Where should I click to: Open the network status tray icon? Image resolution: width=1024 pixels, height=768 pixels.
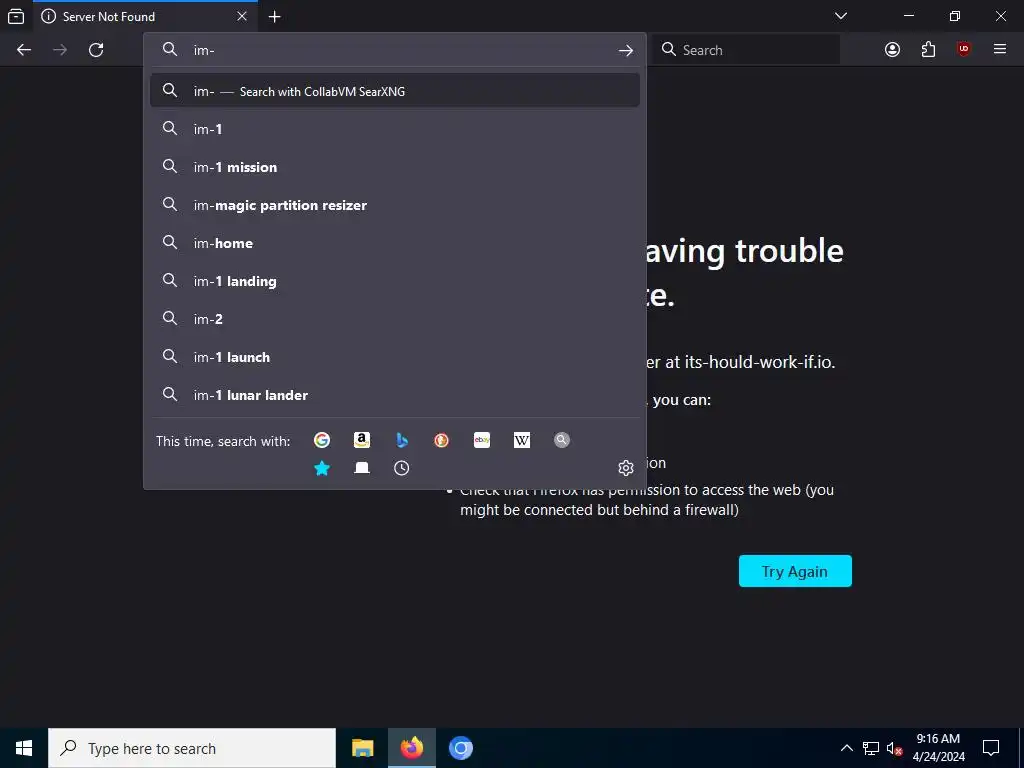pos(871,748)
